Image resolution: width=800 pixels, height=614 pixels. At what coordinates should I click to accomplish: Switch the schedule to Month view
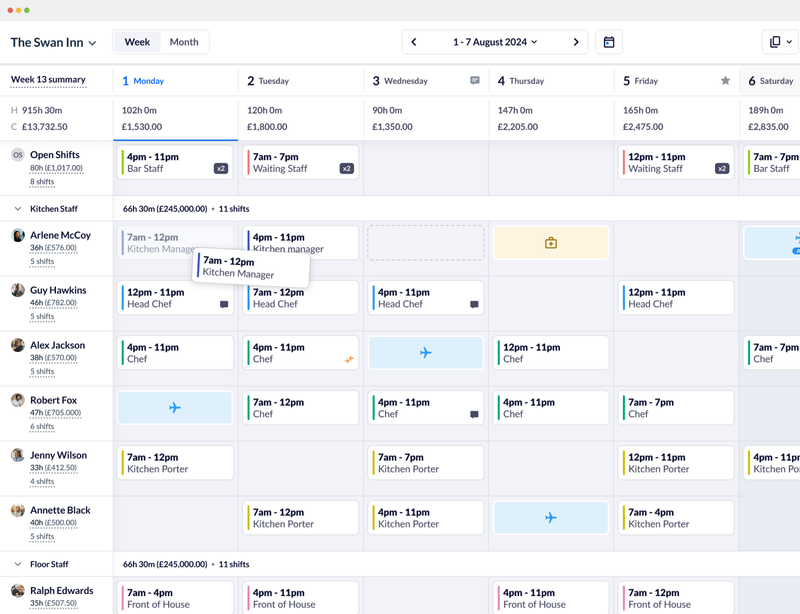pyautogui.click(x=184, y=42)
